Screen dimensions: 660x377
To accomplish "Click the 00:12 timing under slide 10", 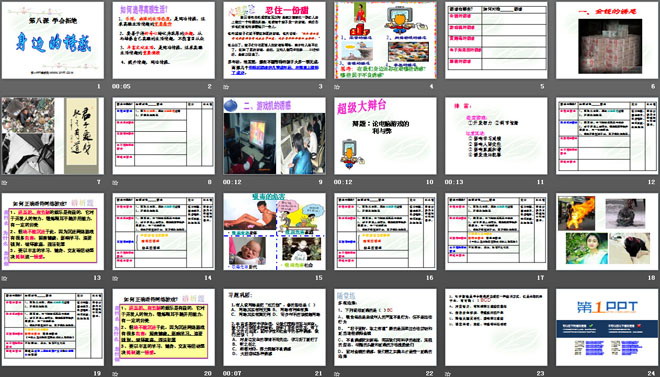I will (343, 182).
